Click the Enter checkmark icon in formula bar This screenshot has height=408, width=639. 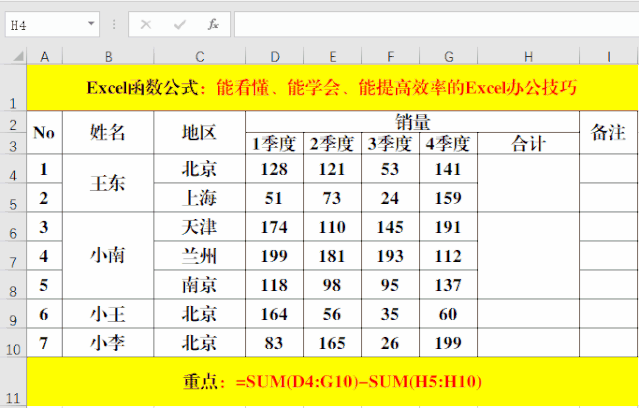179,25
